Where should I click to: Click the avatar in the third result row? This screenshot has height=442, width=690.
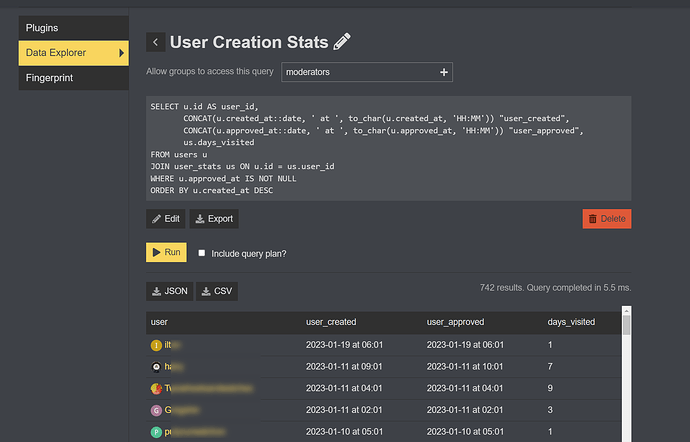click(156, 389)
